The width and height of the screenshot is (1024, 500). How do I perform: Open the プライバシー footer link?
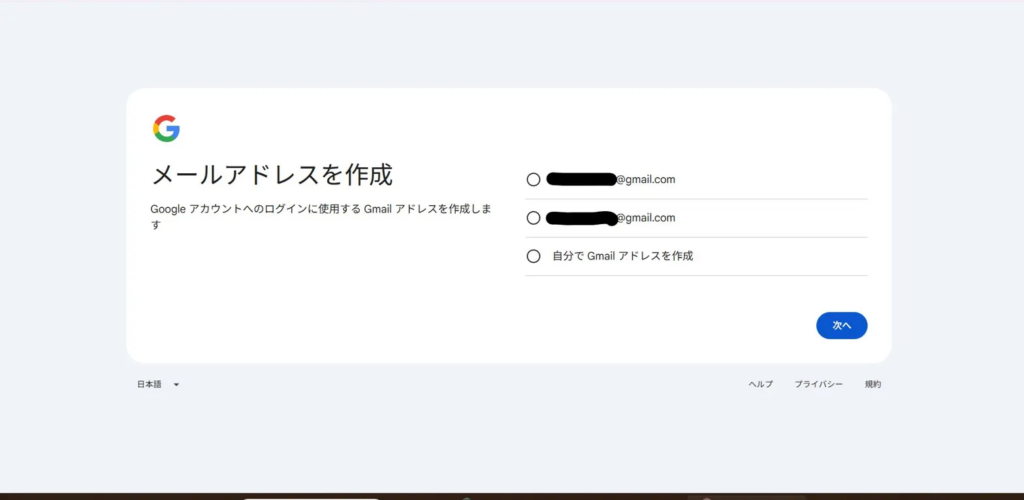818,384
